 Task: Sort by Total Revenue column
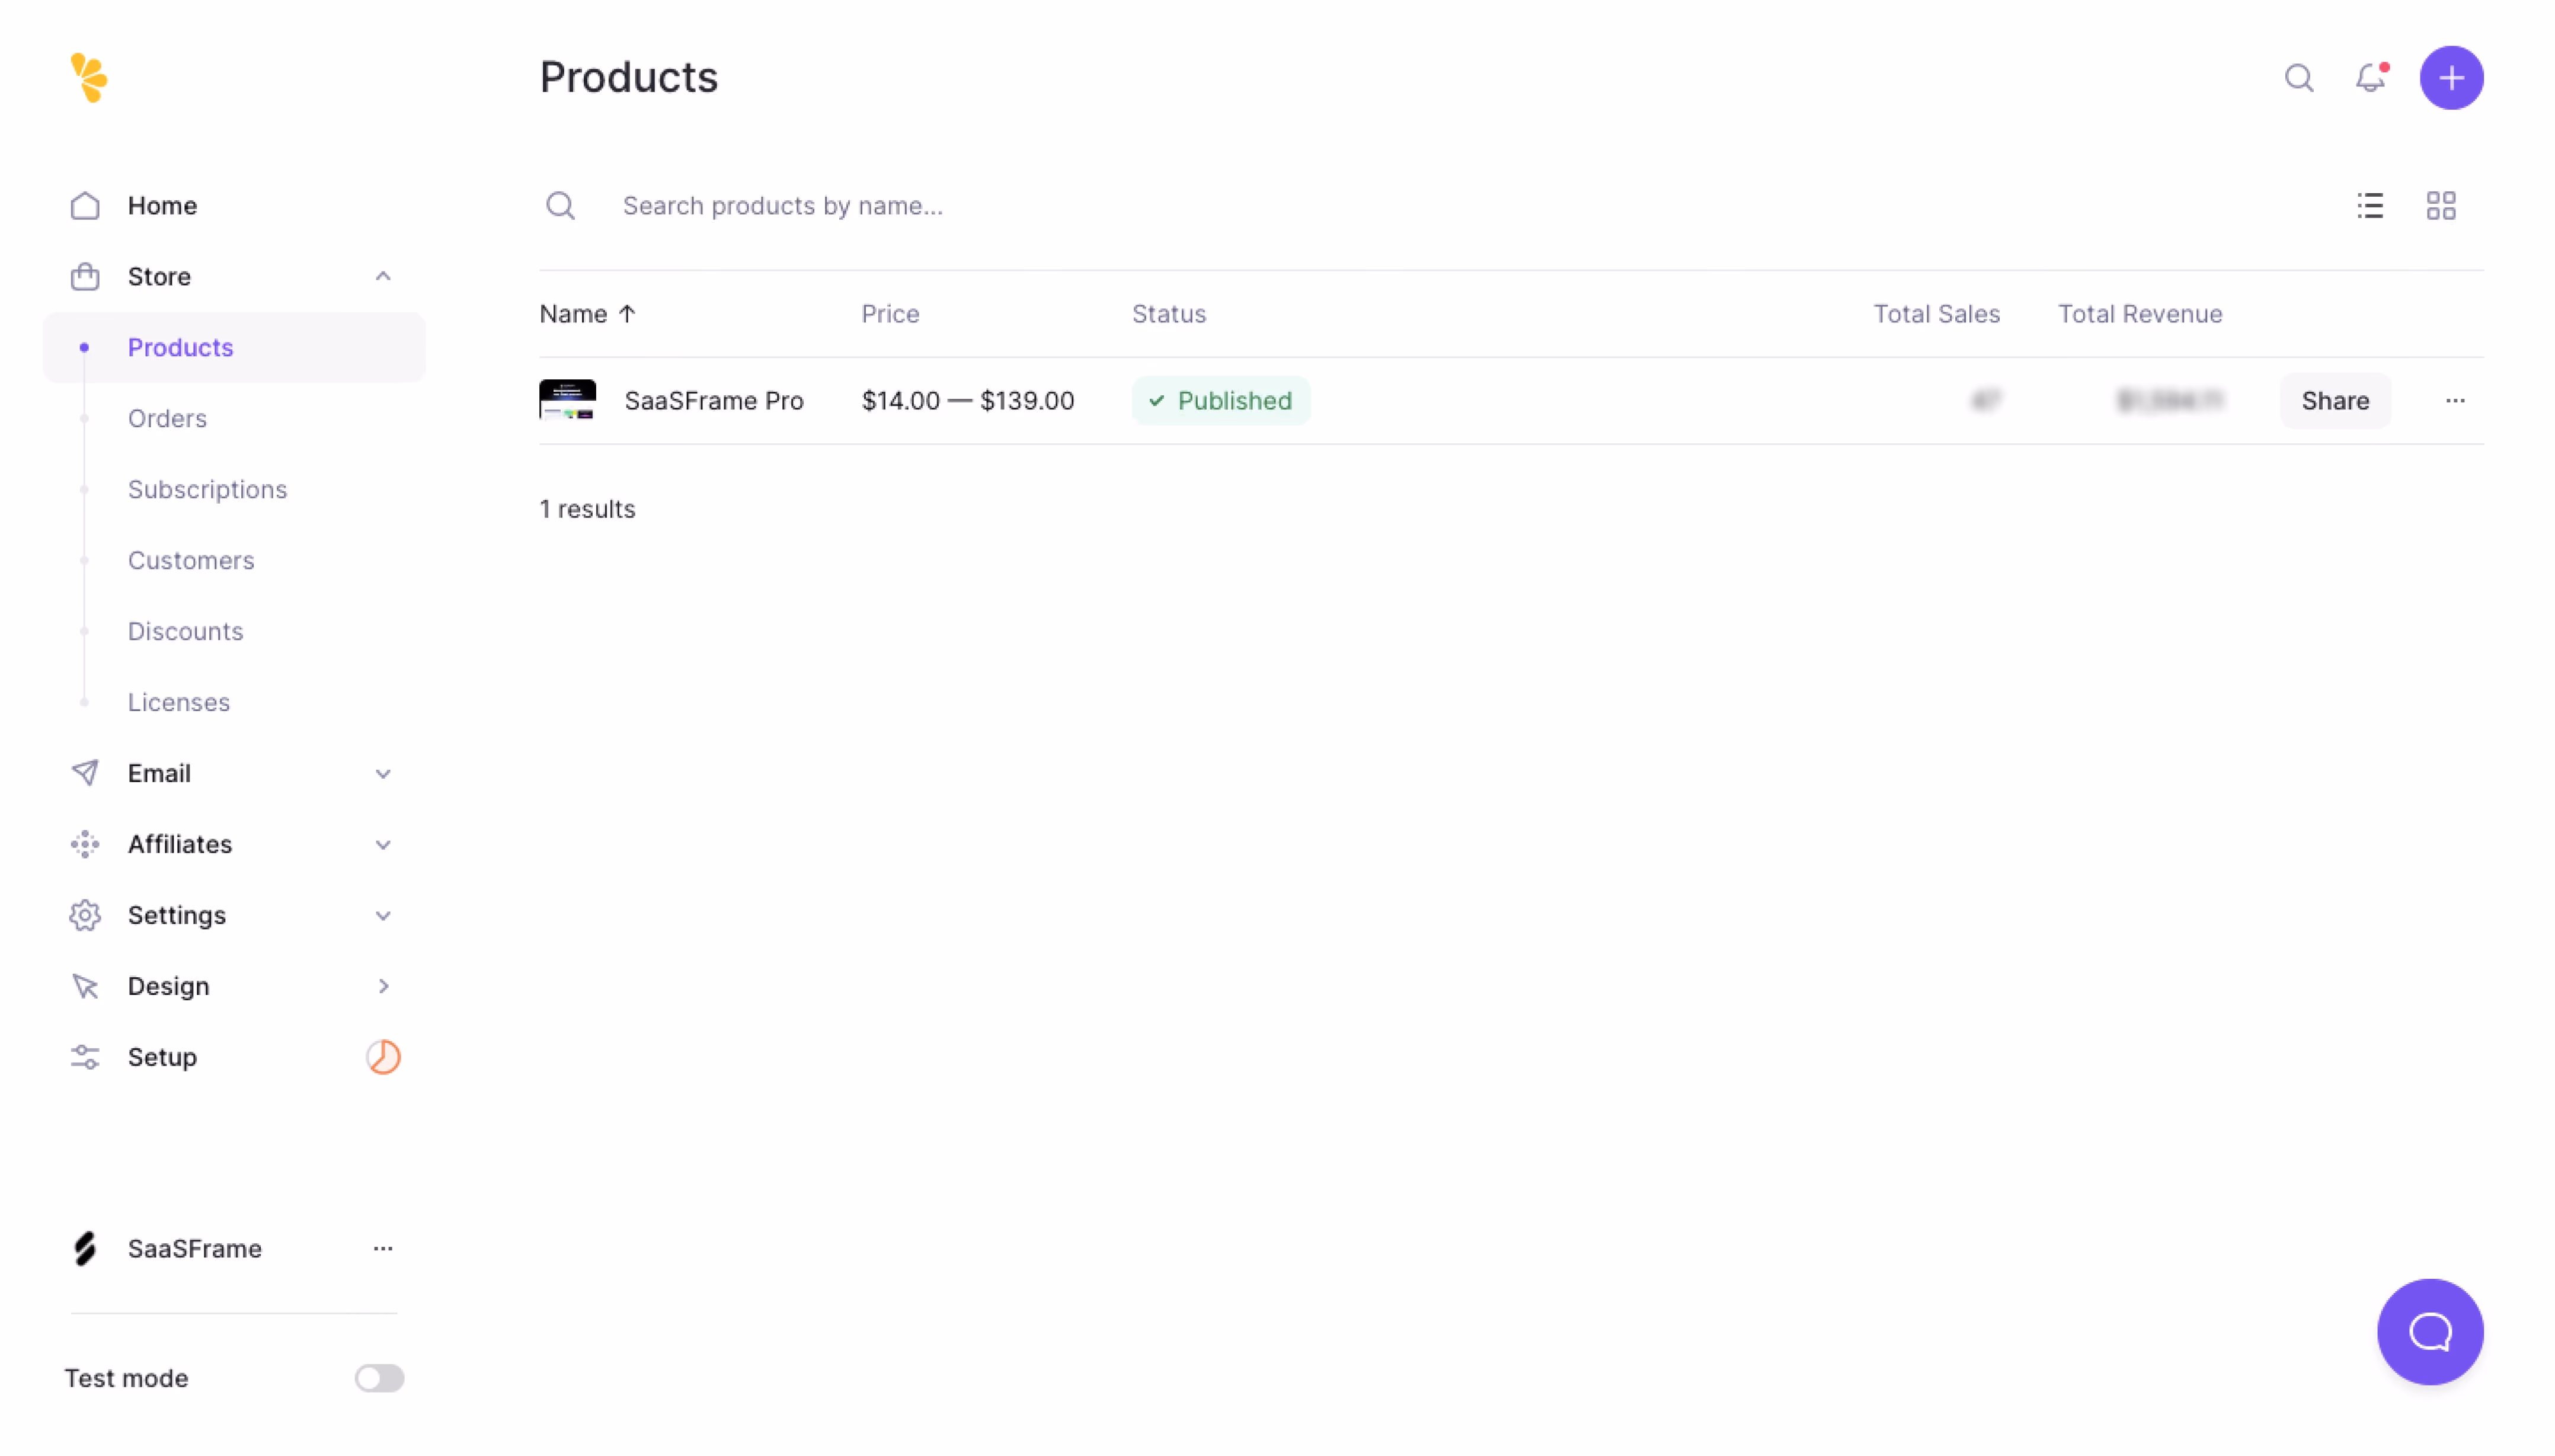coord(2139,314)
